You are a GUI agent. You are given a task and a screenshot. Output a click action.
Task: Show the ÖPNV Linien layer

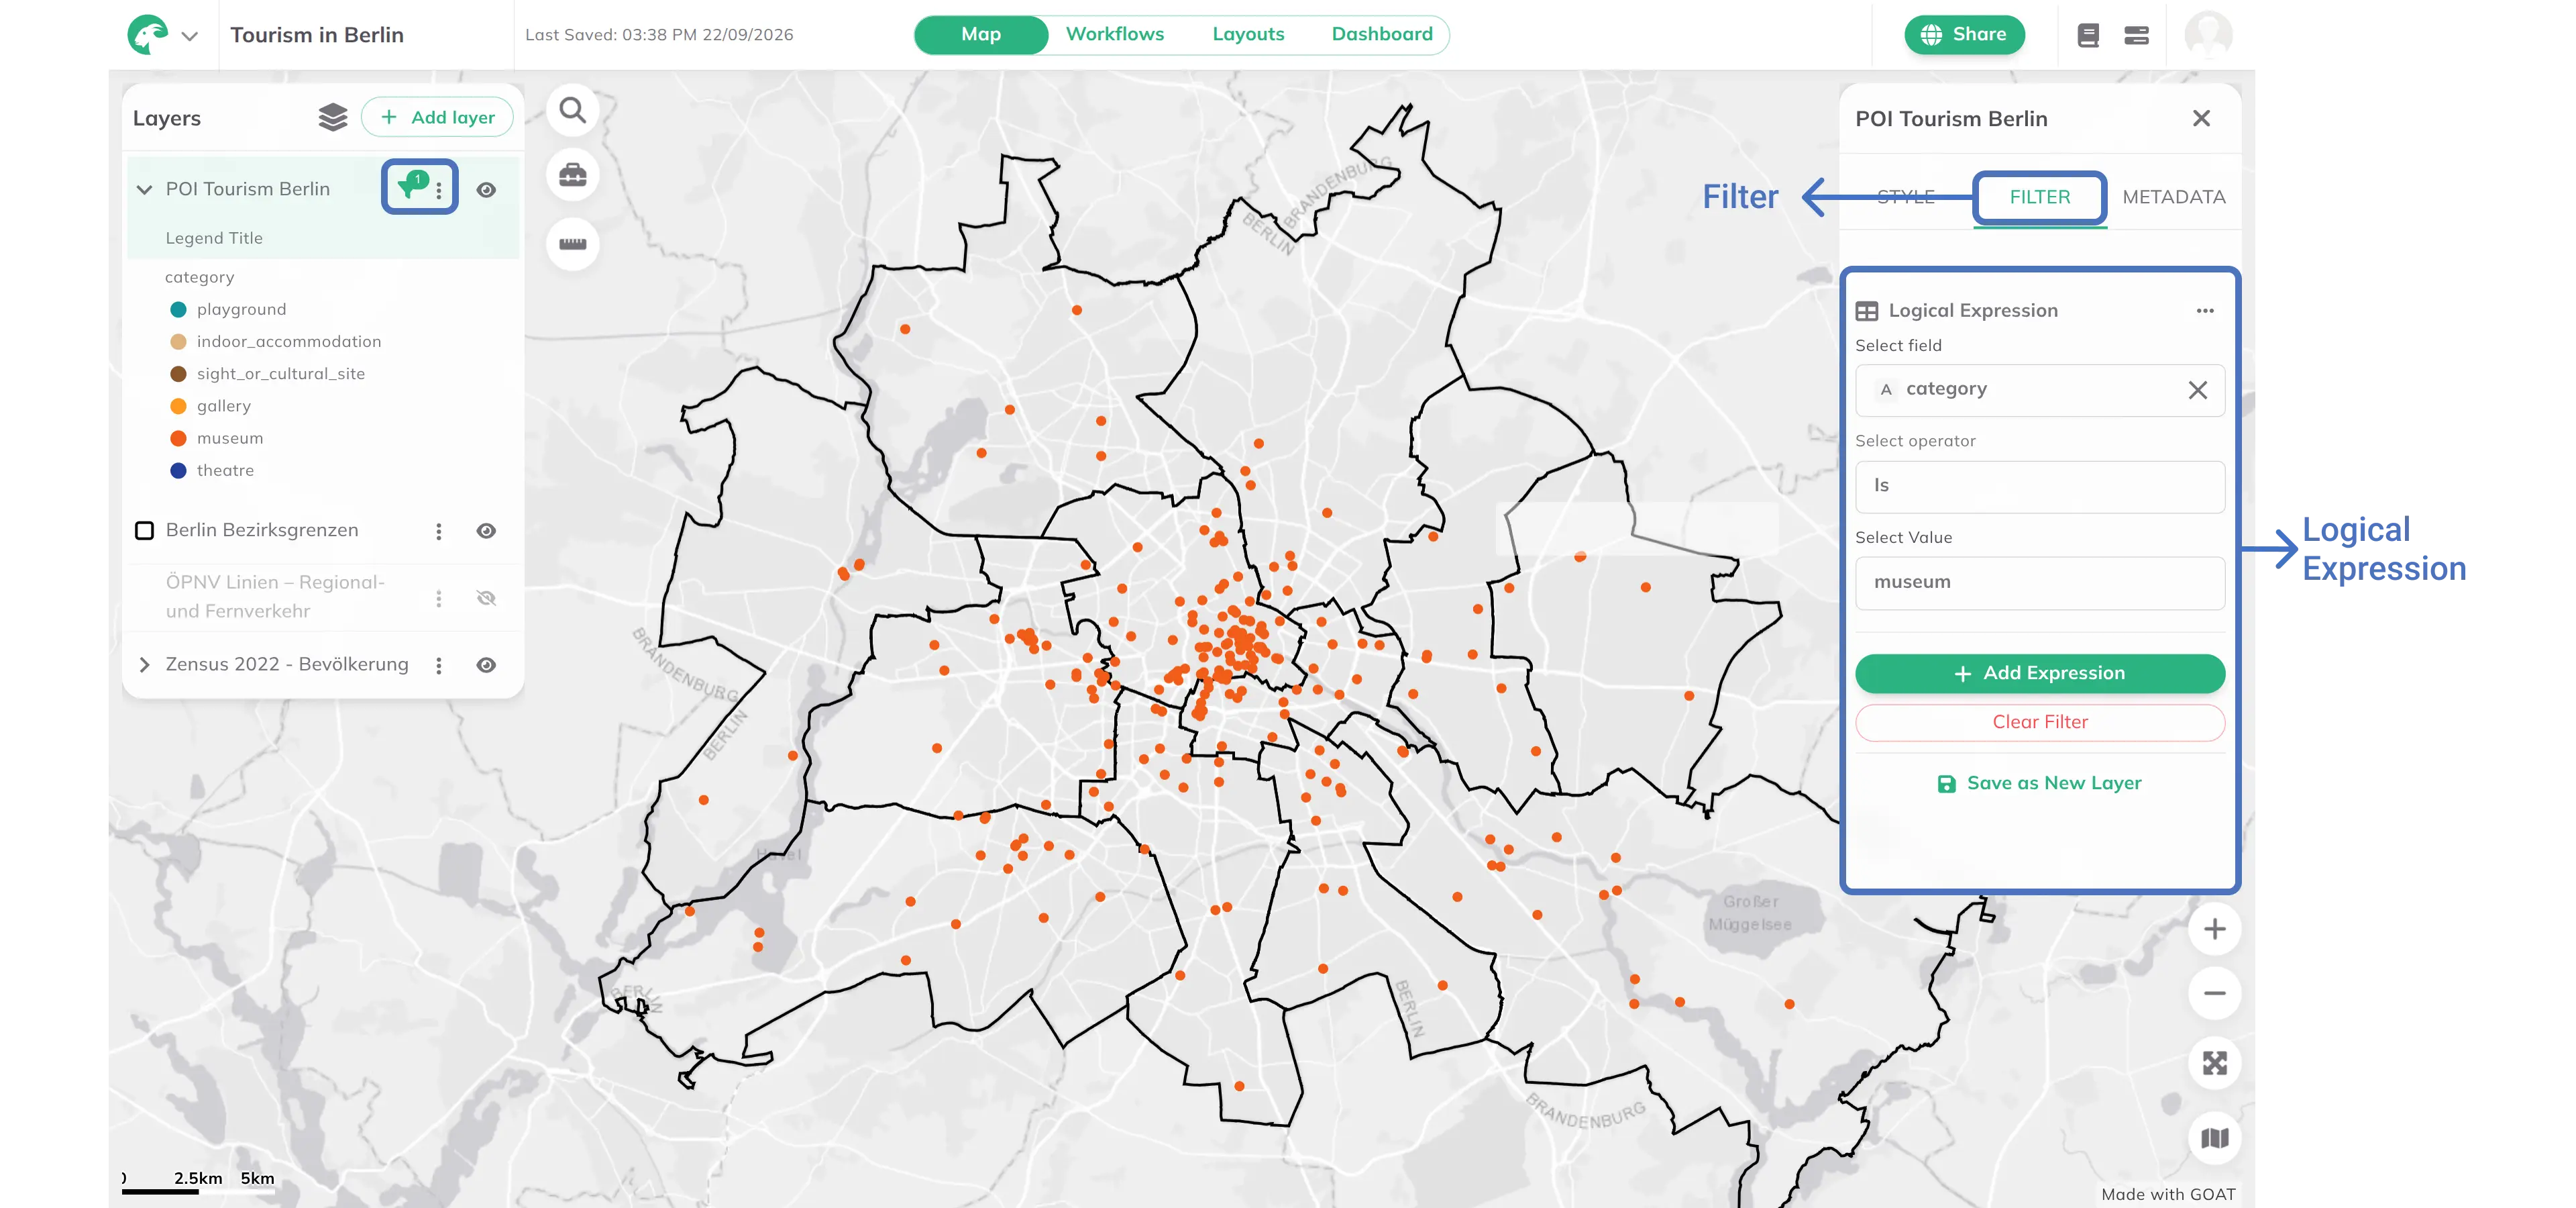[486, 598]
